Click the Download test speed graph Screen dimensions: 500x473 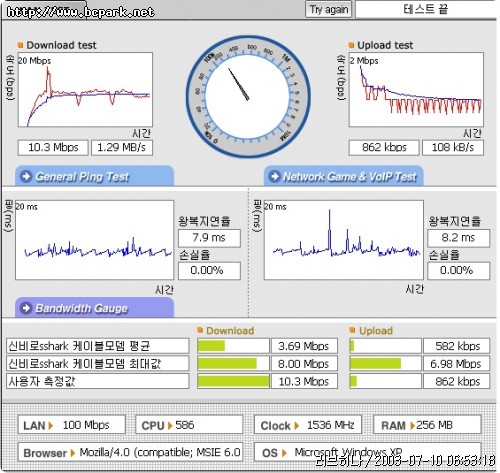(x=85, y=90)
